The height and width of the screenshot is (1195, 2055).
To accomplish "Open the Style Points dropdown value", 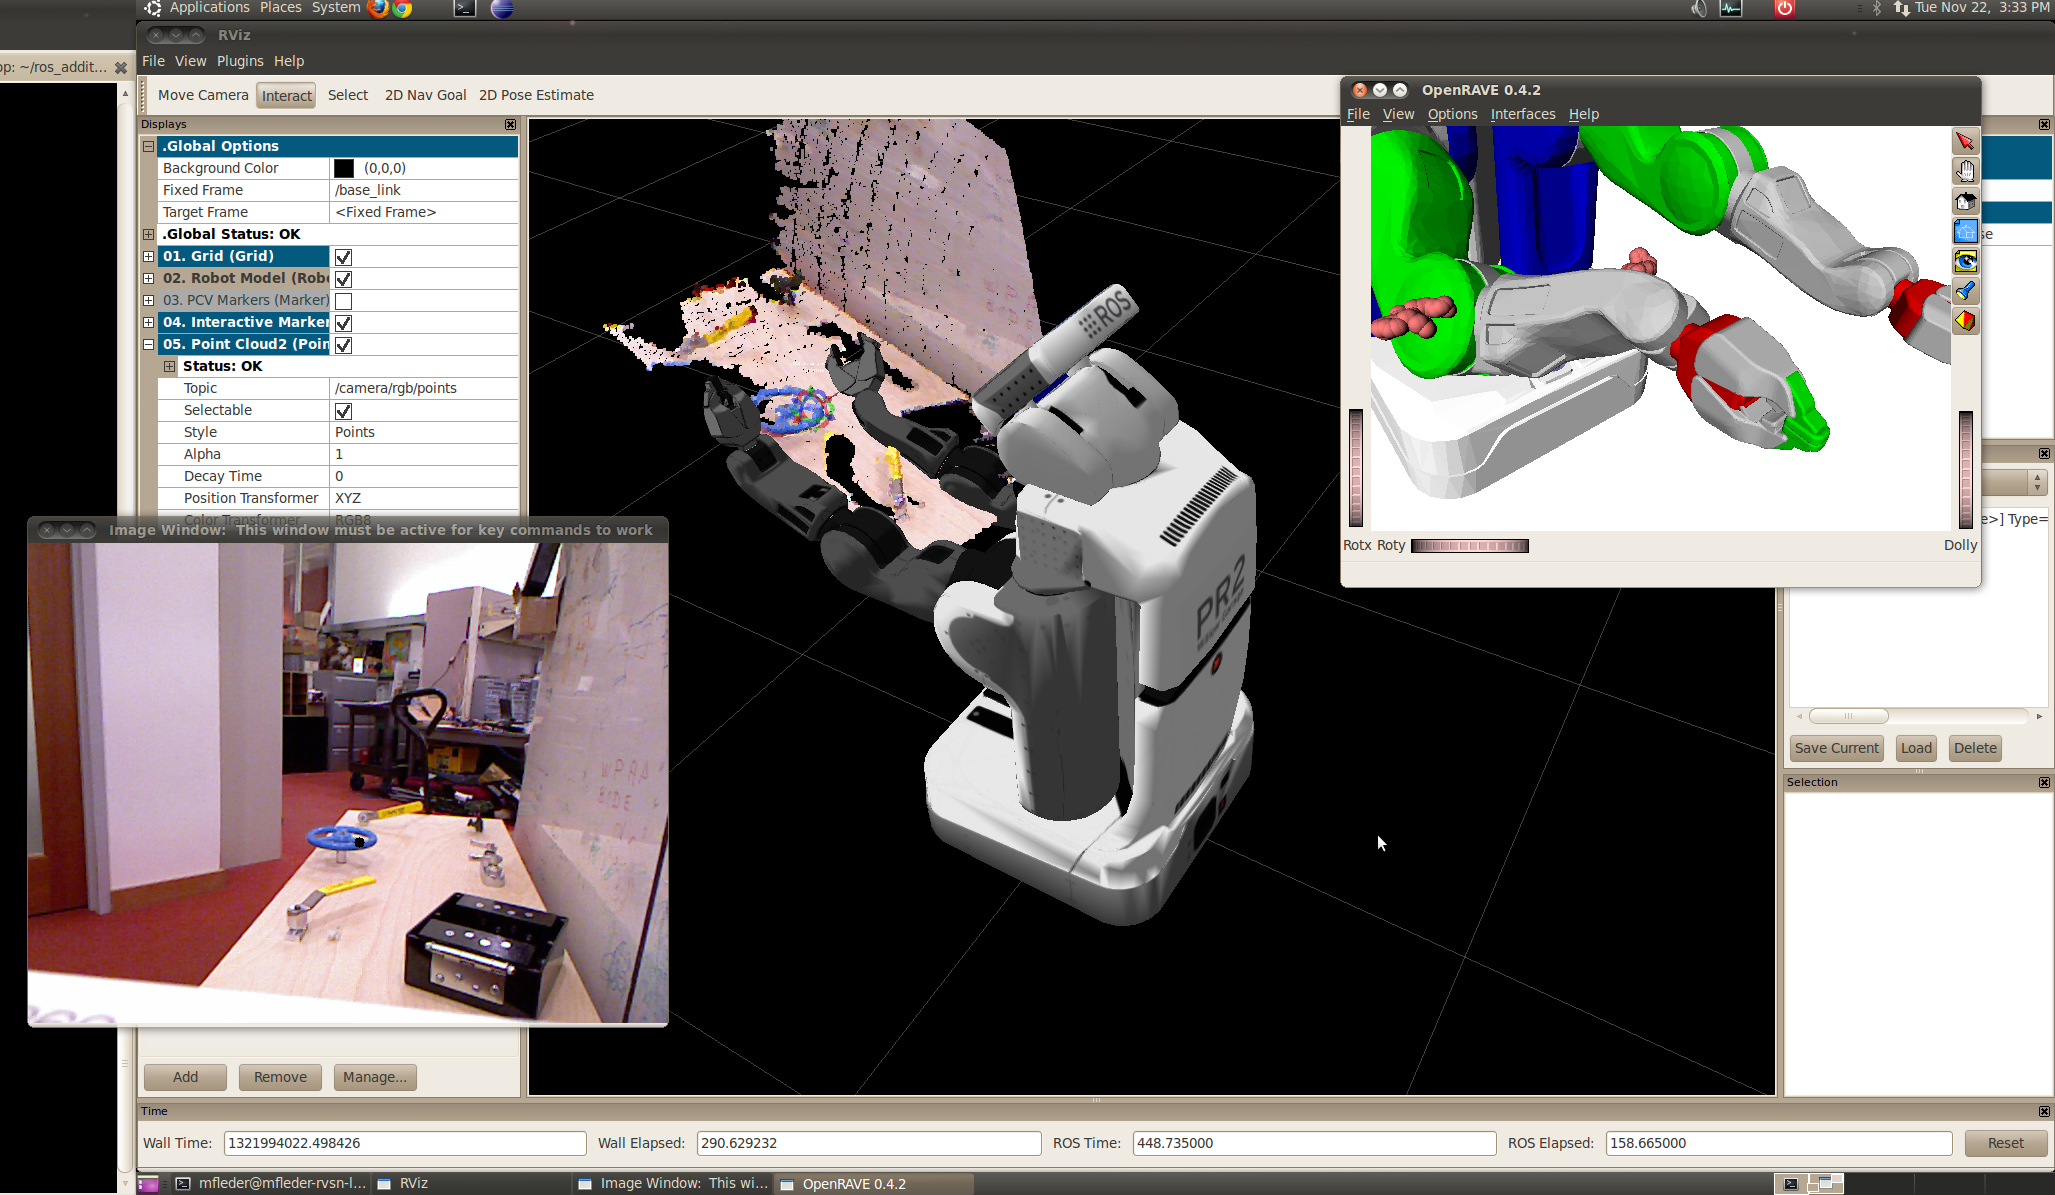I will coord(424,432).
